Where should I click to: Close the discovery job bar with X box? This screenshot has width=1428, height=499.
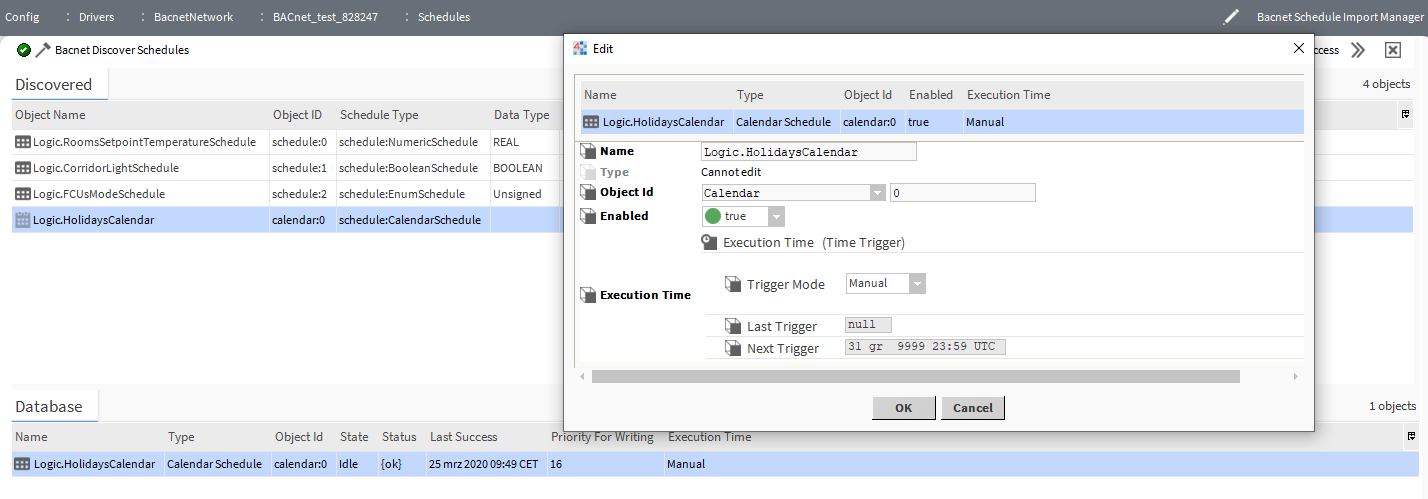(x=1392, y=50)
